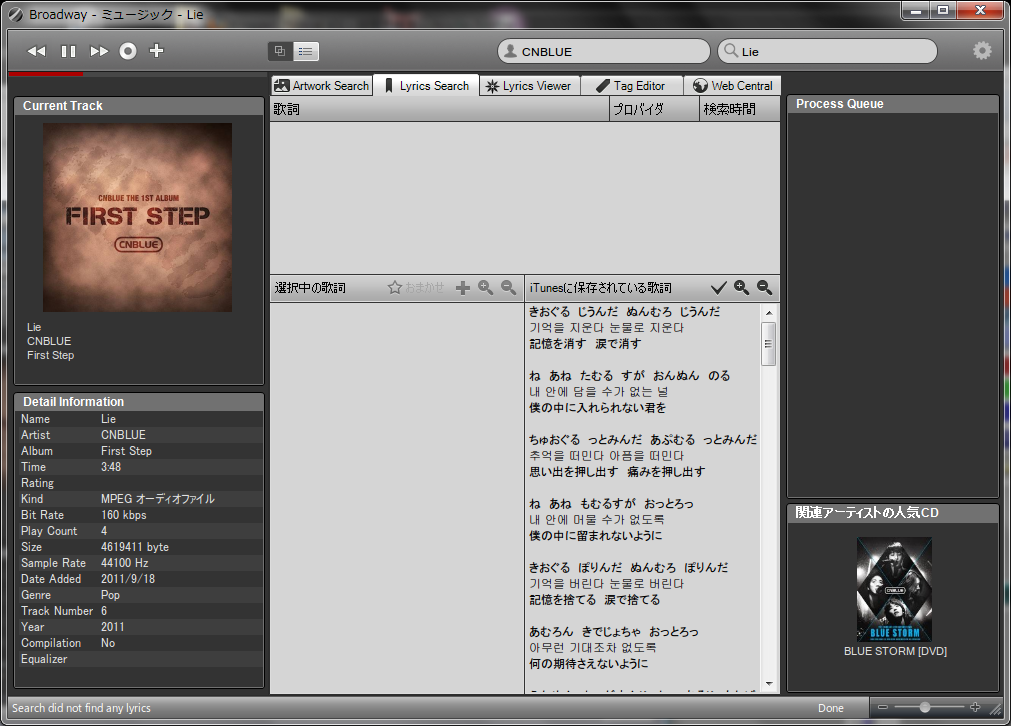Click the Equalizer row in details

[139, 659]
